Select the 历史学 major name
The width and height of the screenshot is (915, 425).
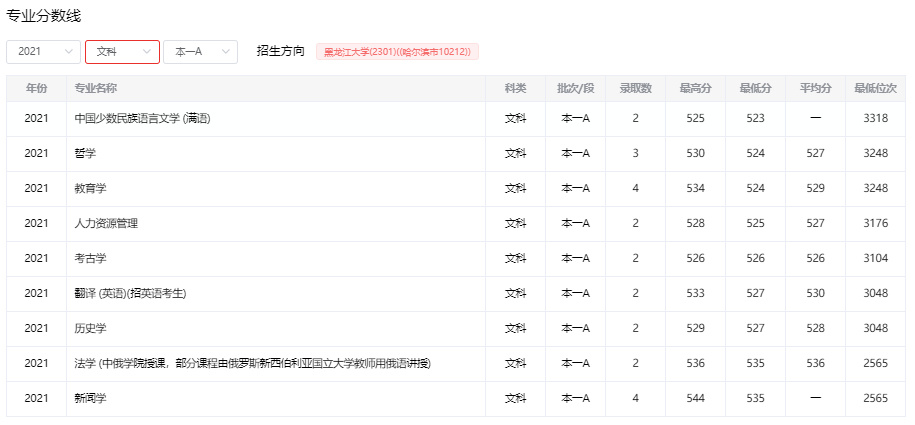[x=91, y=329]
